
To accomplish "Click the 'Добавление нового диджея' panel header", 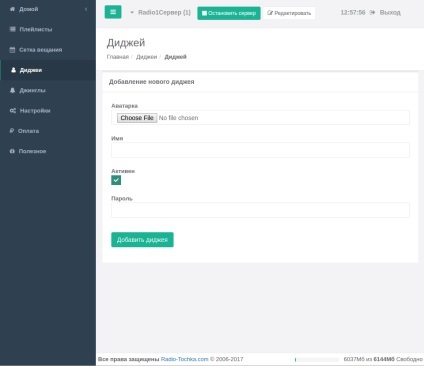I will coord(152,82).
